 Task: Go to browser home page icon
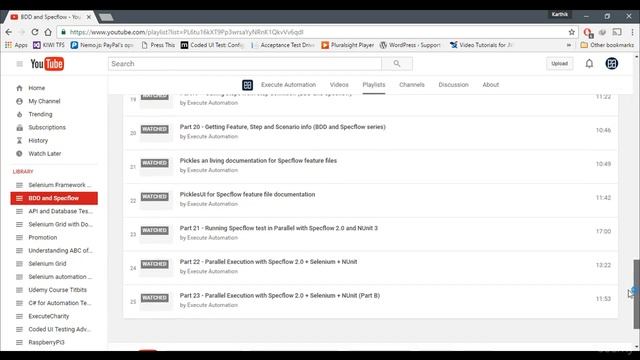48,32
